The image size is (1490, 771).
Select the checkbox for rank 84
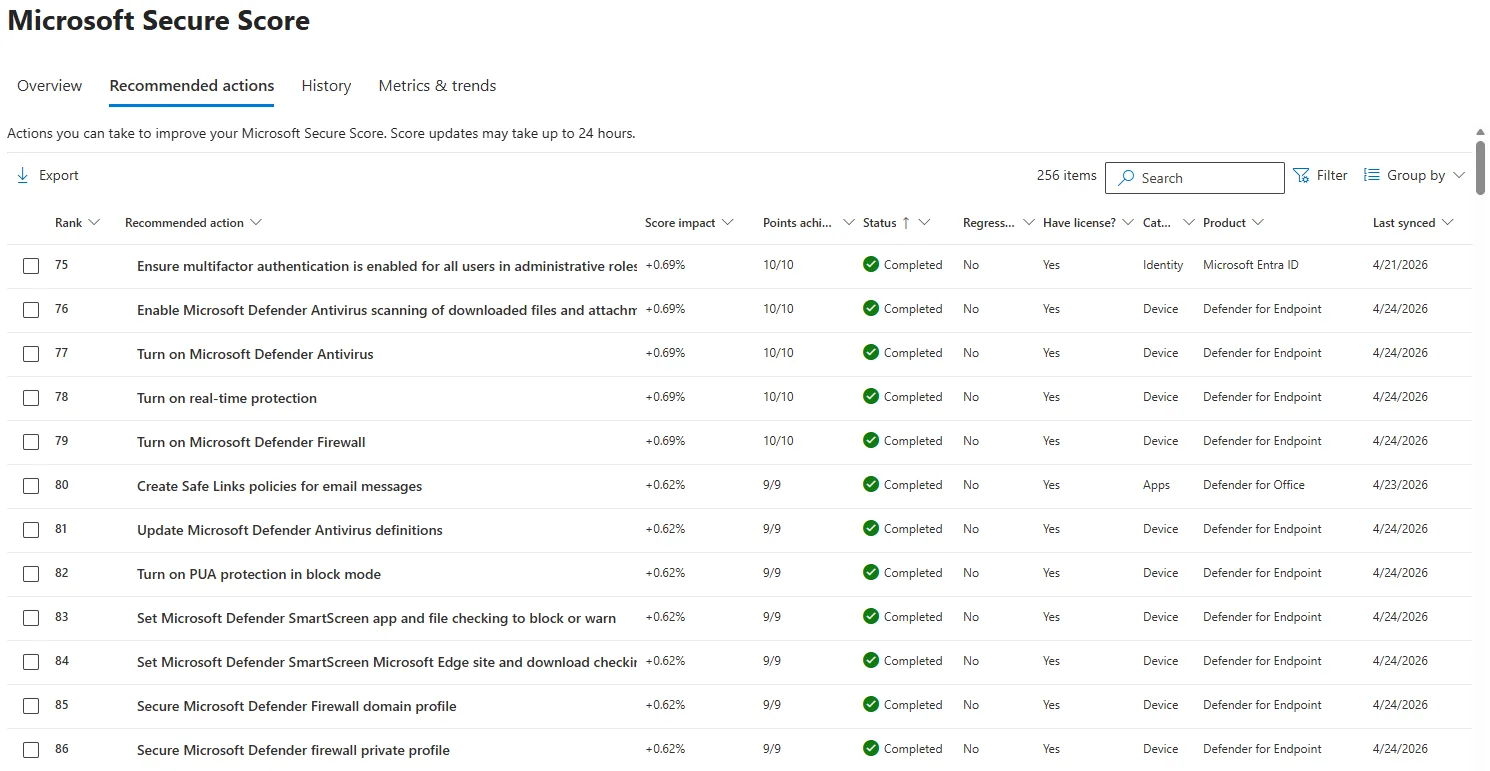click(31, 662)
